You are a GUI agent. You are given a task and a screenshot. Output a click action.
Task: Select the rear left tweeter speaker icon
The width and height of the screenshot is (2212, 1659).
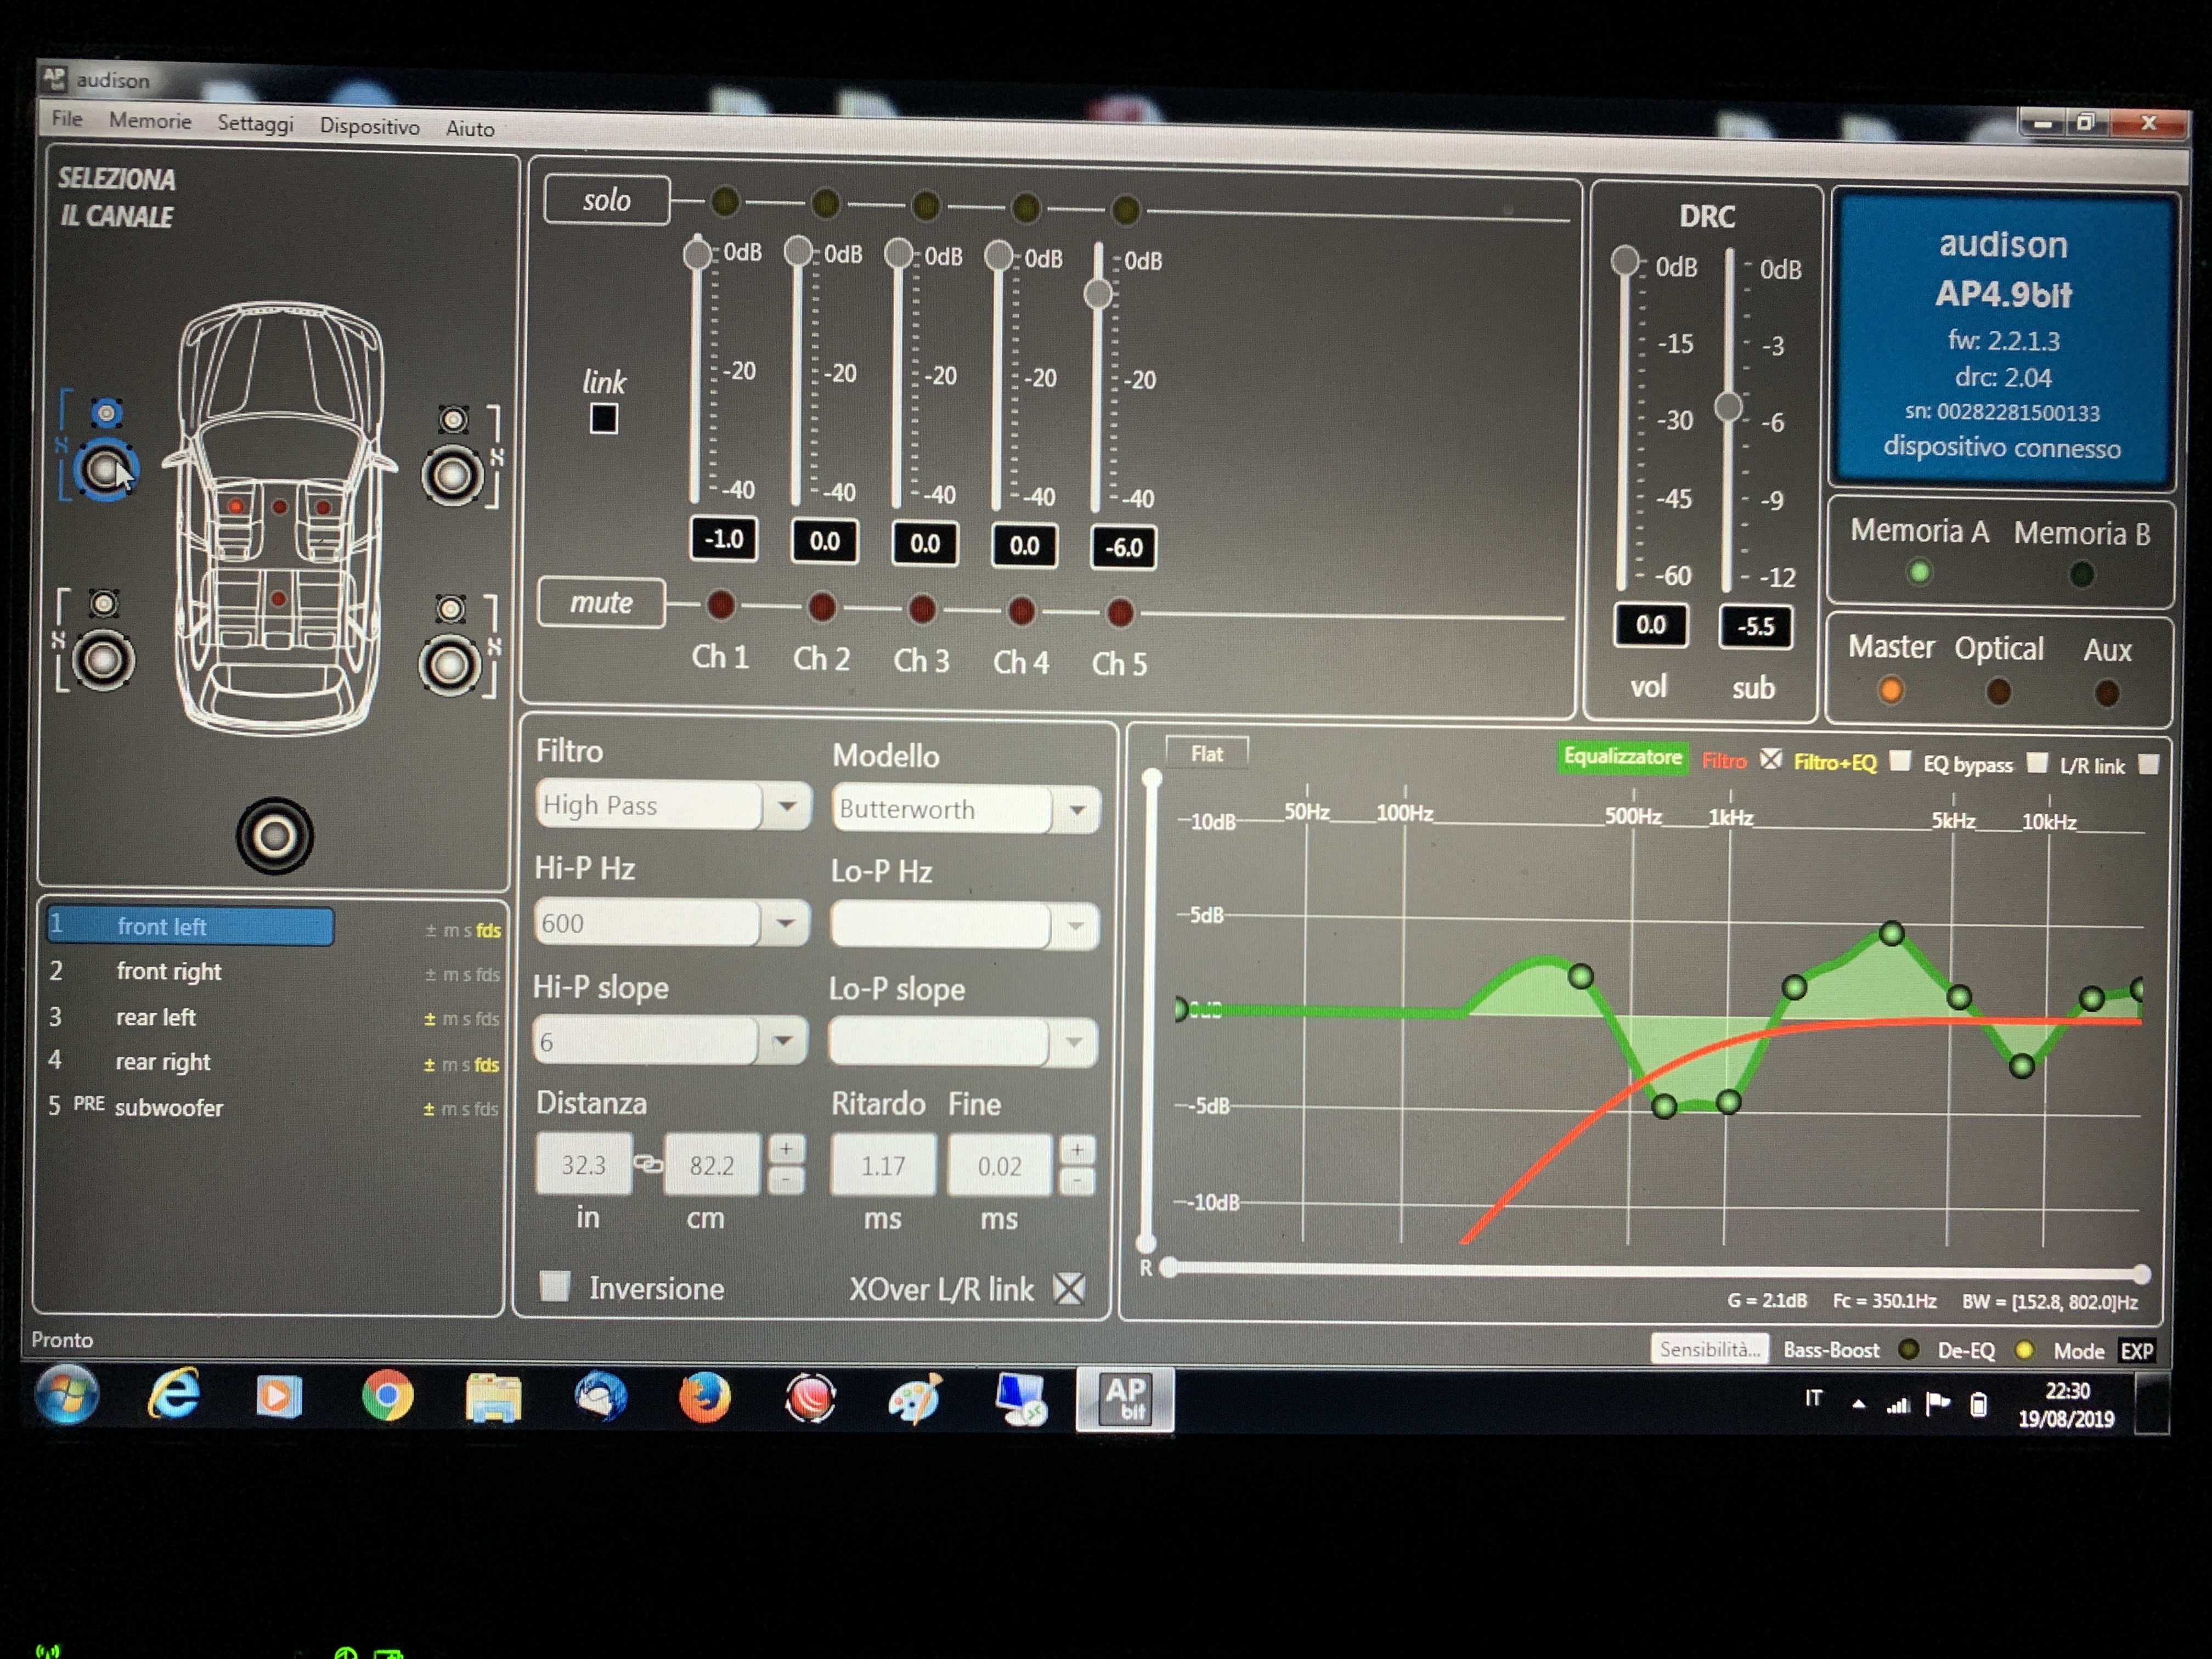pos(105,603)
